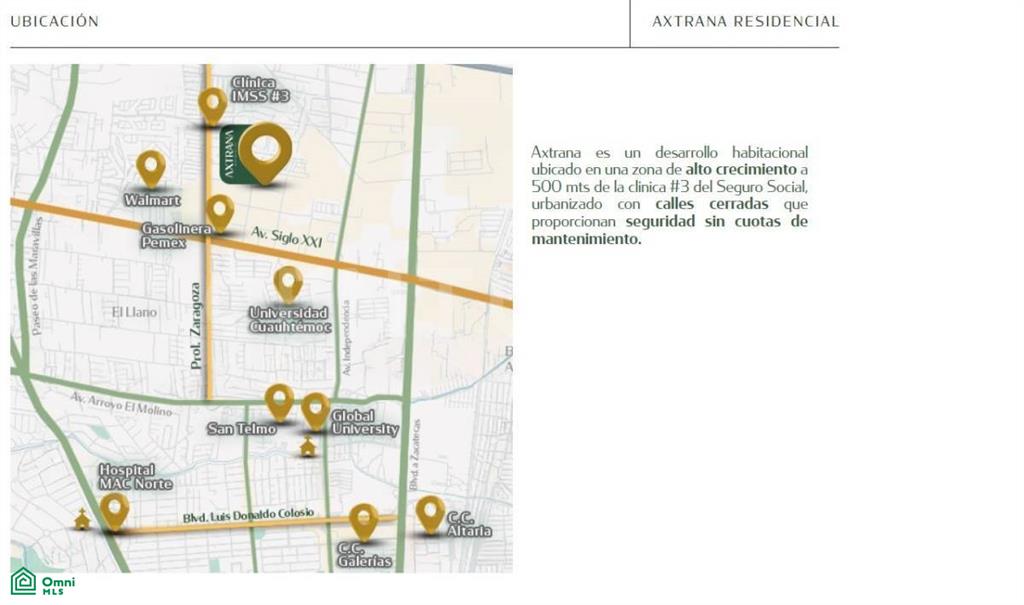Click the Universidad Cuauhtémoc pin
Screen dimensions: 1024x605
[288, 284]
